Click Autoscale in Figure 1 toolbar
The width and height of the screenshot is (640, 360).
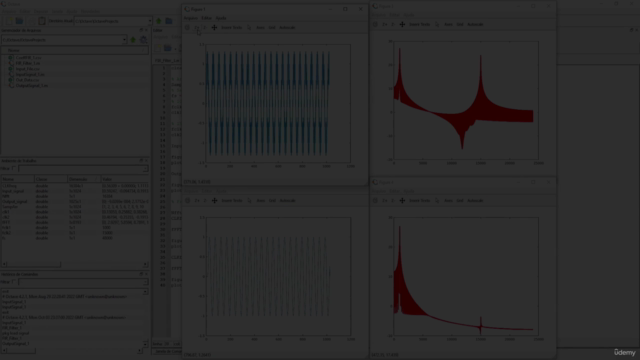(287, 28)
